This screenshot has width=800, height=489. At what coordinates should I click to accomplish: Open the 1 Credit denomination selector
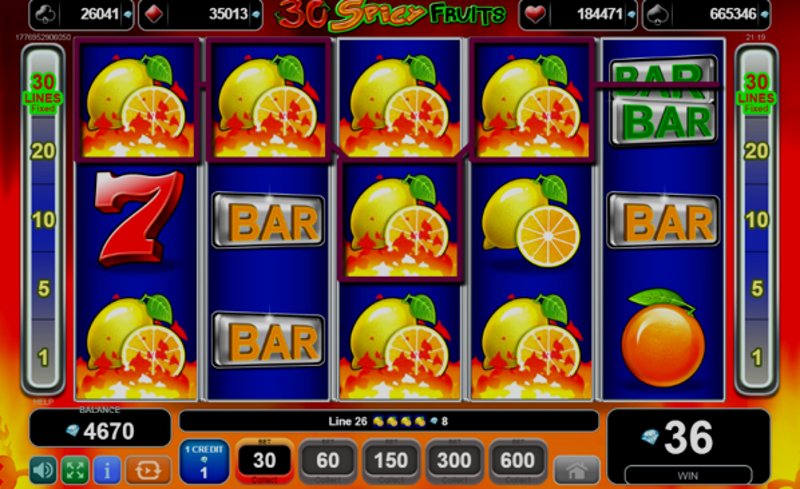tap(204, 461)
